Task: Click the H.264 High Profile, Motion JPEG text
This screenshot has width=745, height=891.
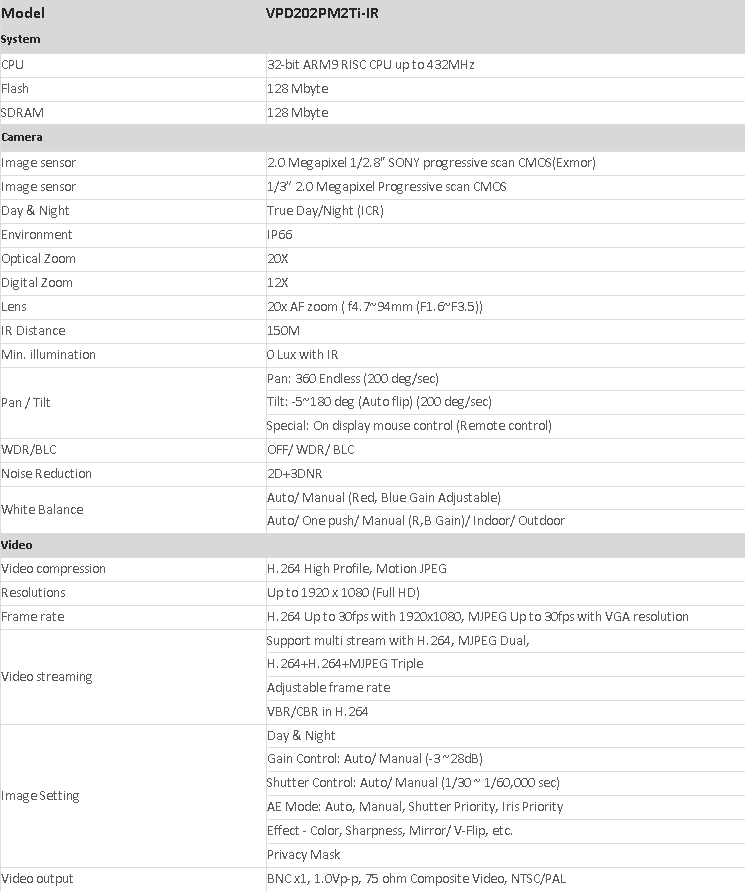Action: pyautogui.click(x=356, y=568)
